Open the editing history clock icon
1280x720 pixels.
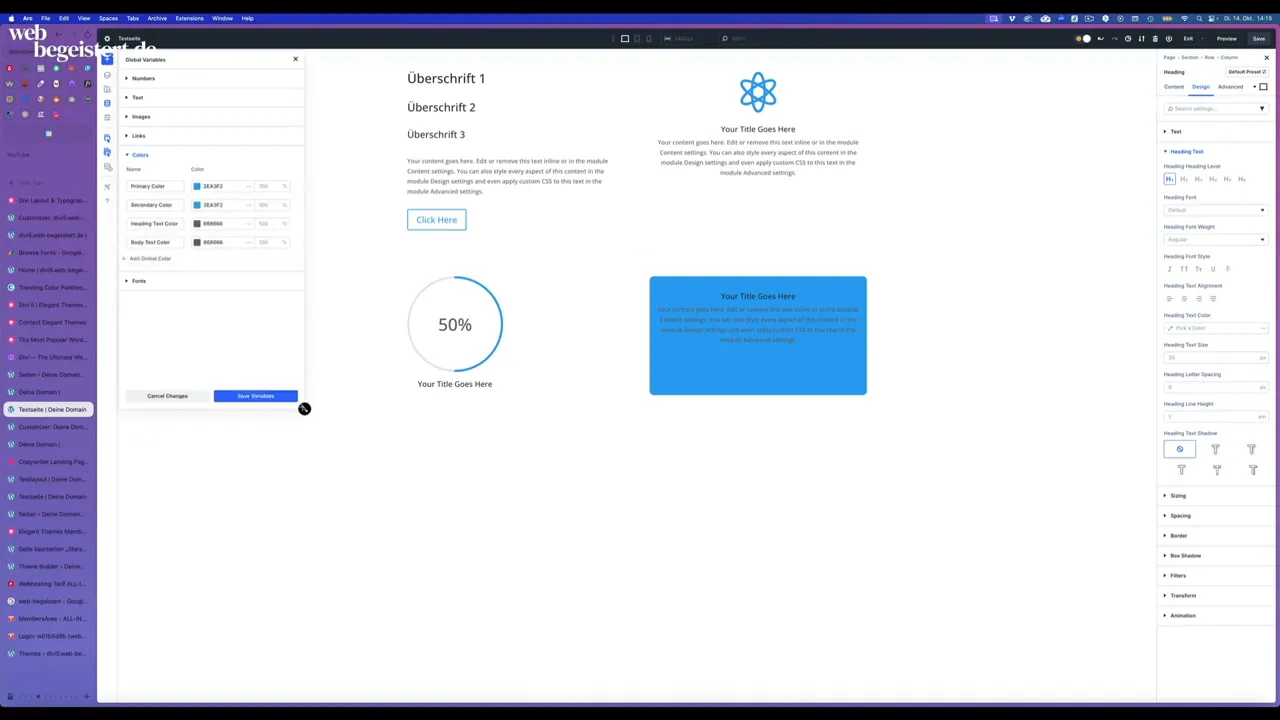1128,39
